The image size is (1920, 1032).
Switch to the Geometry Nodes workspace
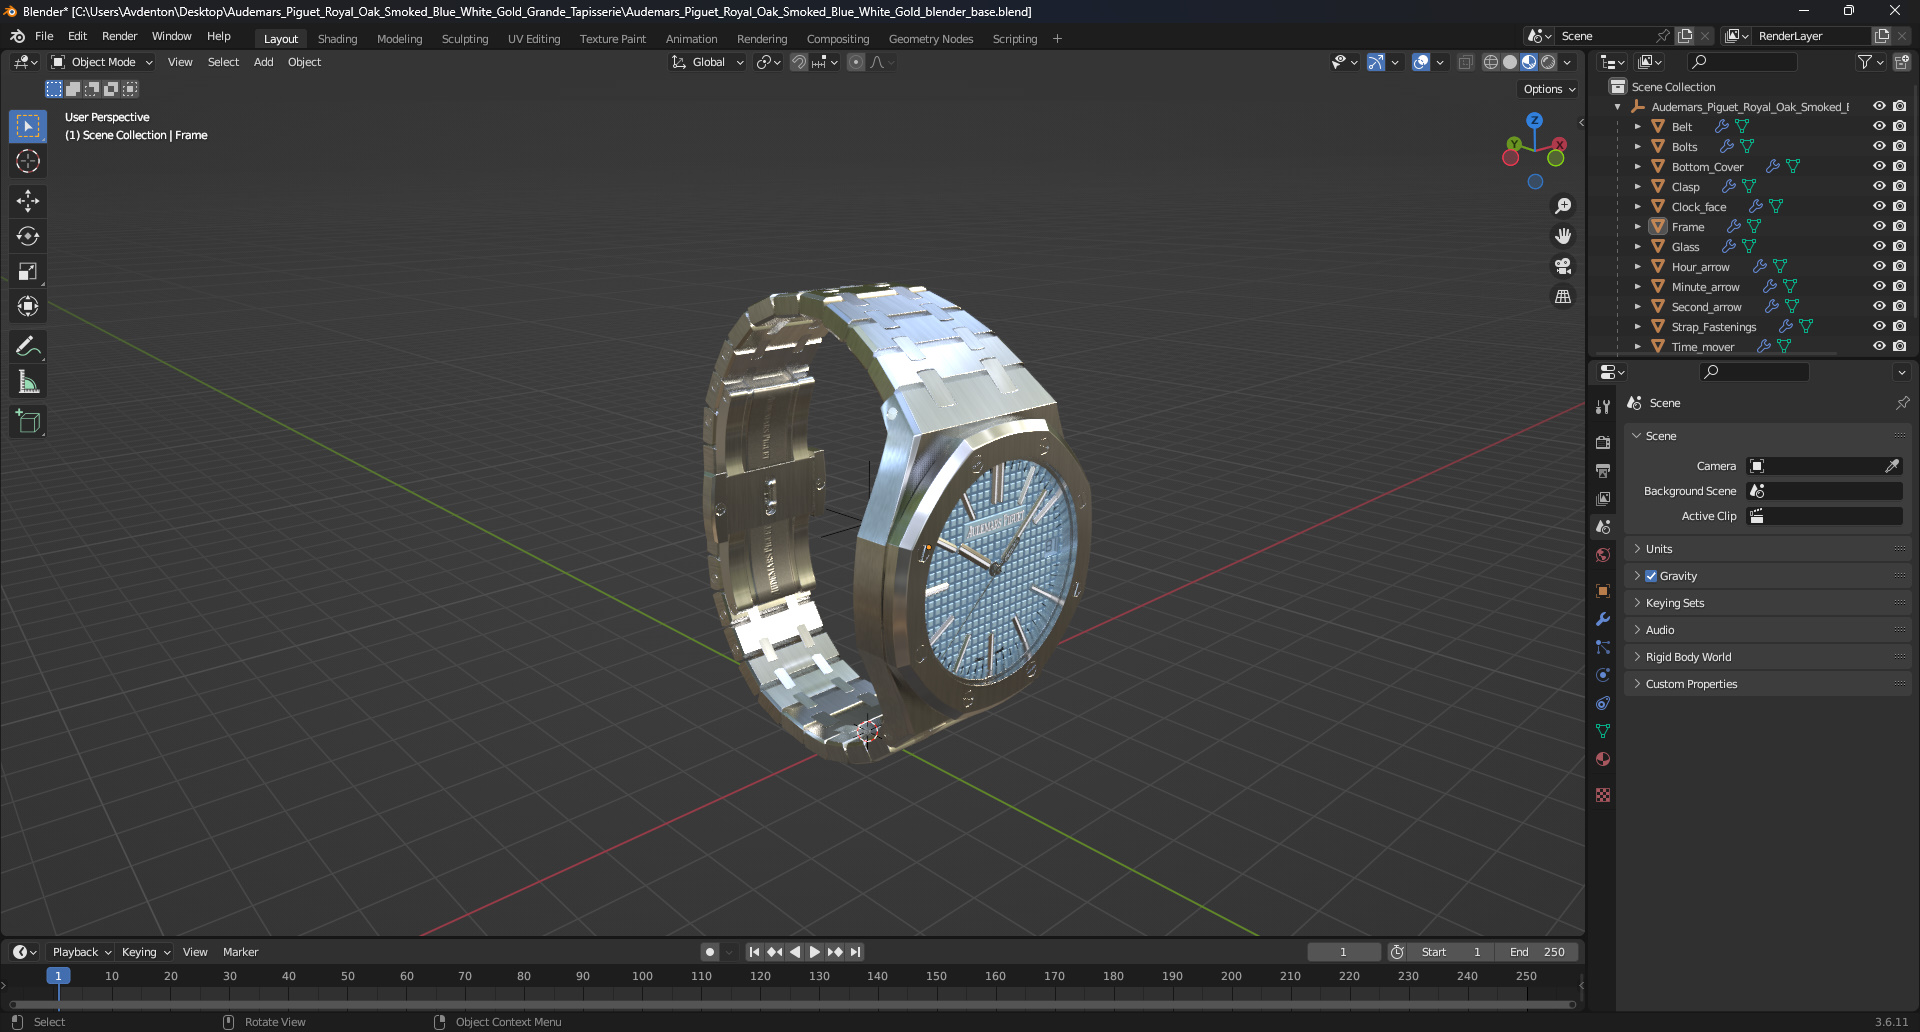[930, 39]
